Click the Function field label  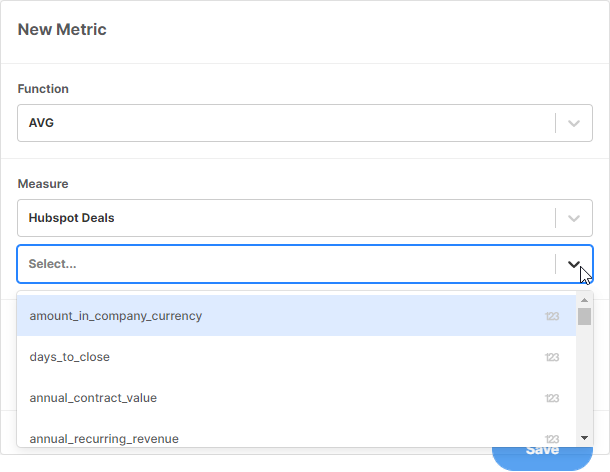coord(43,89)
